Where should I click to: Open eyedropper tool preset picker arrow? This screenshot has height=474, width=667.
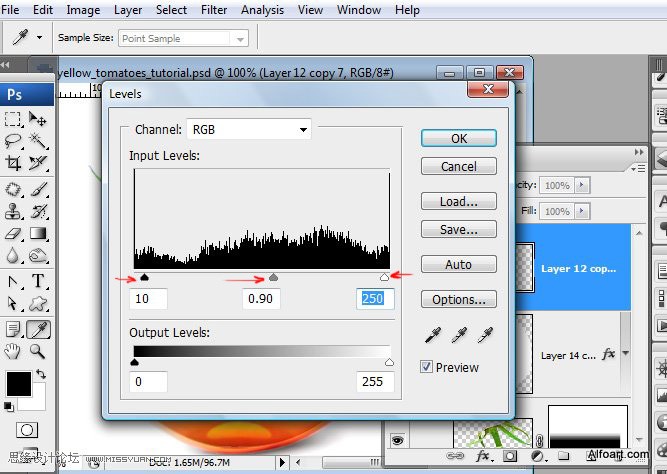pyautogui.click(x=39, y=37)
